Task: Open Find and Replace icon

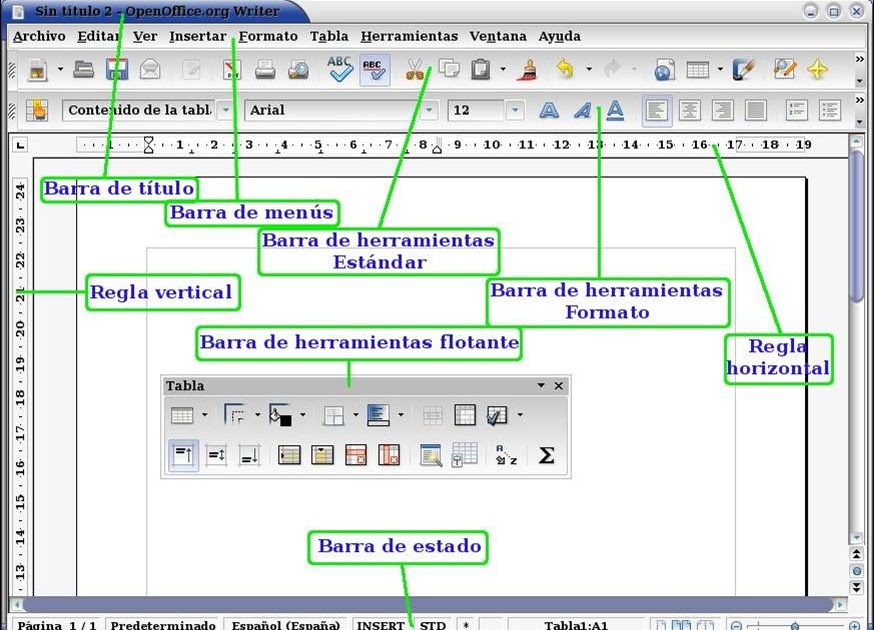Action: 785,69
